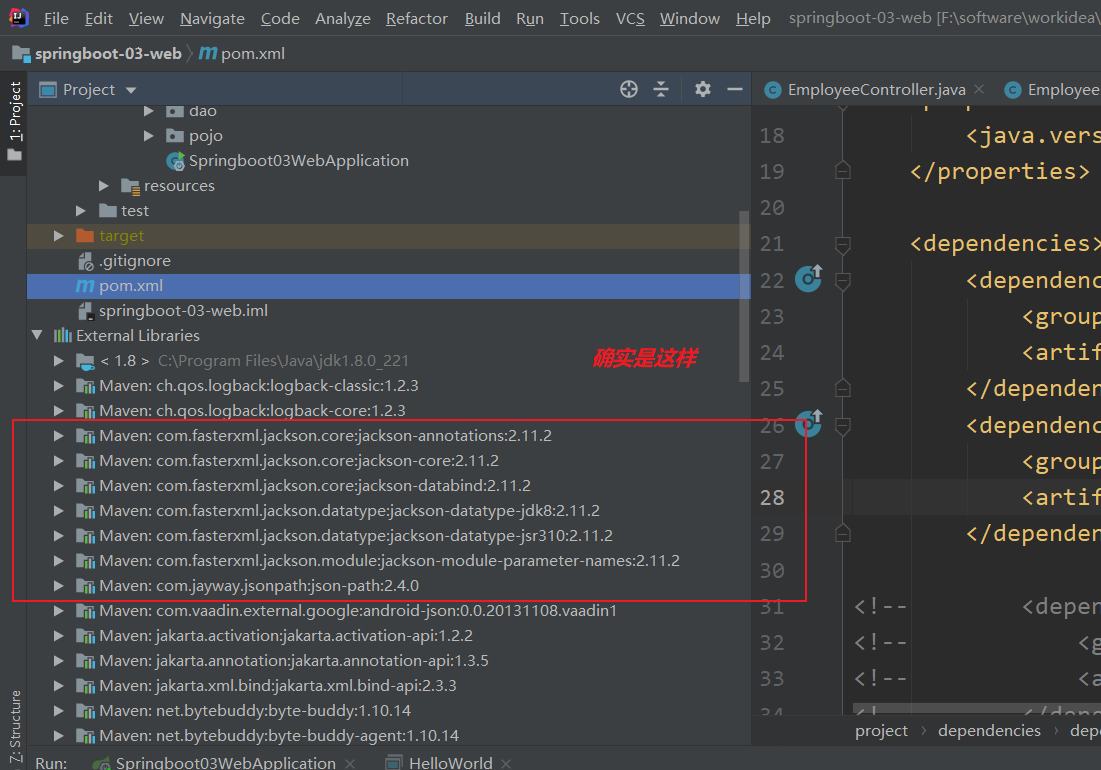The height and width of the screenshot is (770, 1101).
Task: Click the JDK 1.8 library icon
Action: (x=85, y=361)
